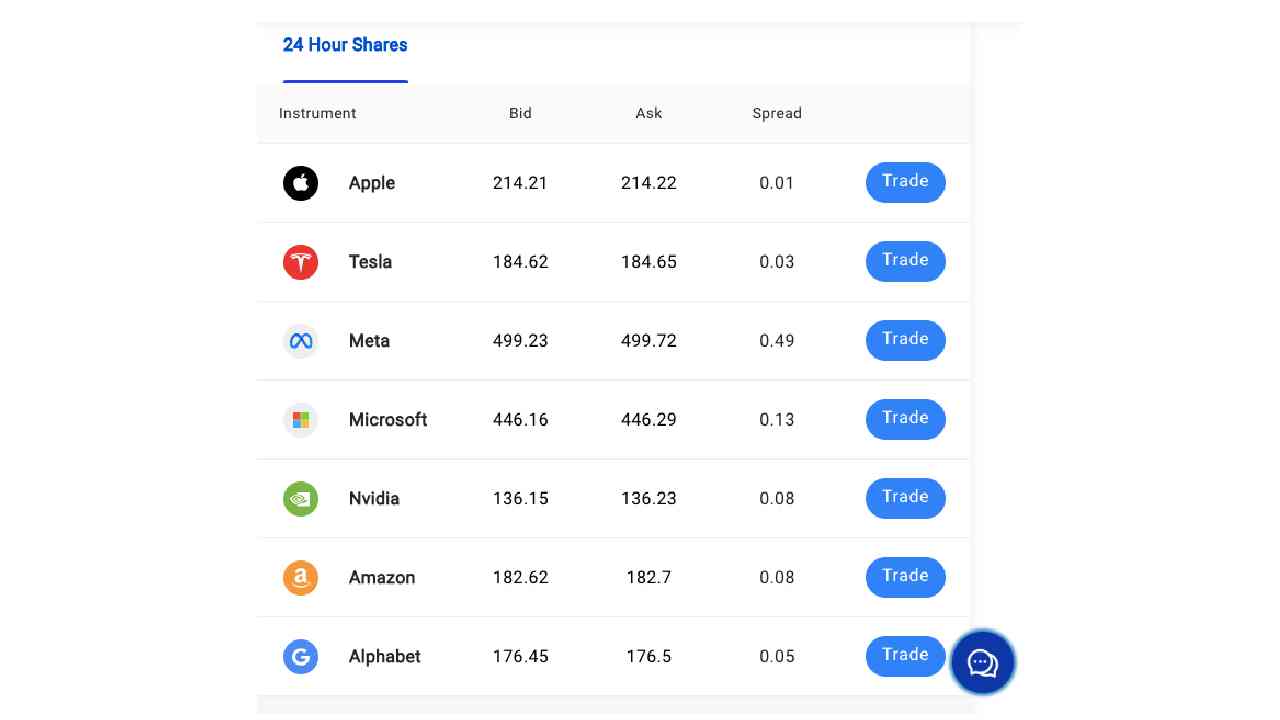Click the Apple logo icon
Image resolution: width=1280 pixels, height=720 pixels.
[300, 183]
